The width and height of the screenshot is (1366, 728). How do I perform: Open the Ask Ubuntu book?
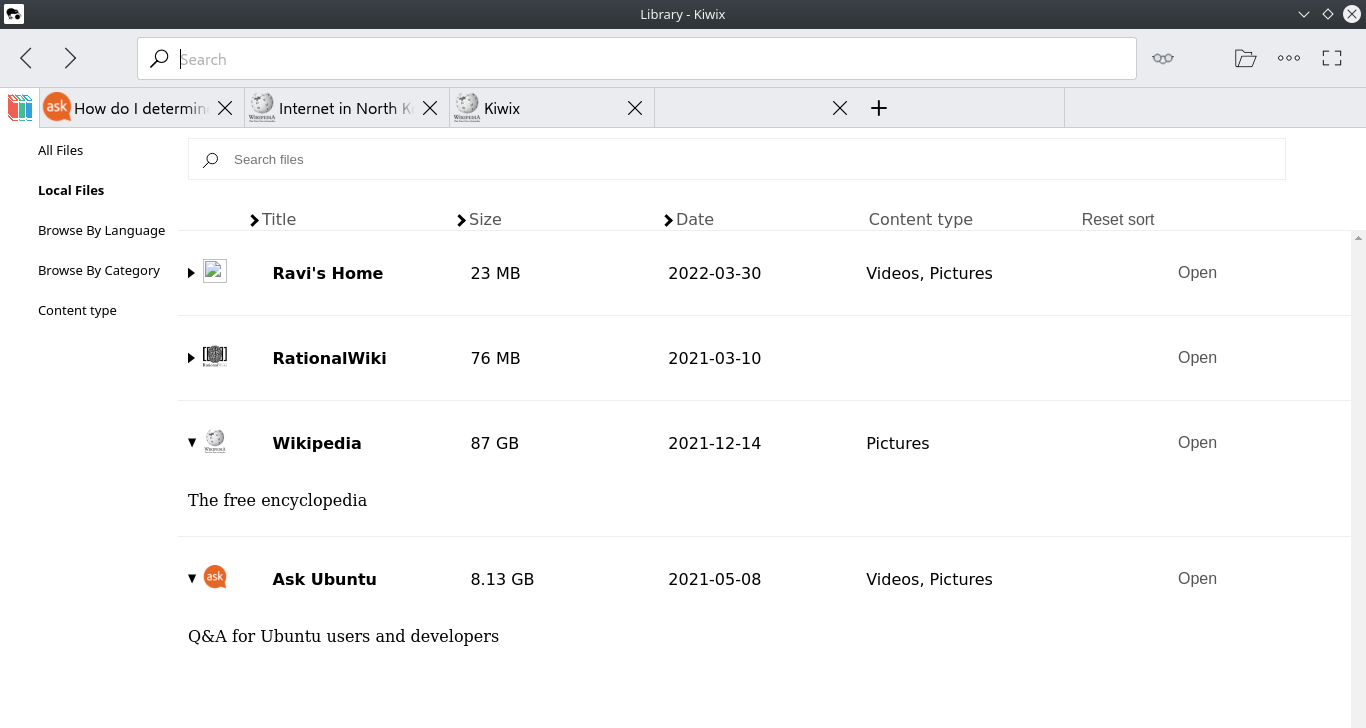point(1197,578)
